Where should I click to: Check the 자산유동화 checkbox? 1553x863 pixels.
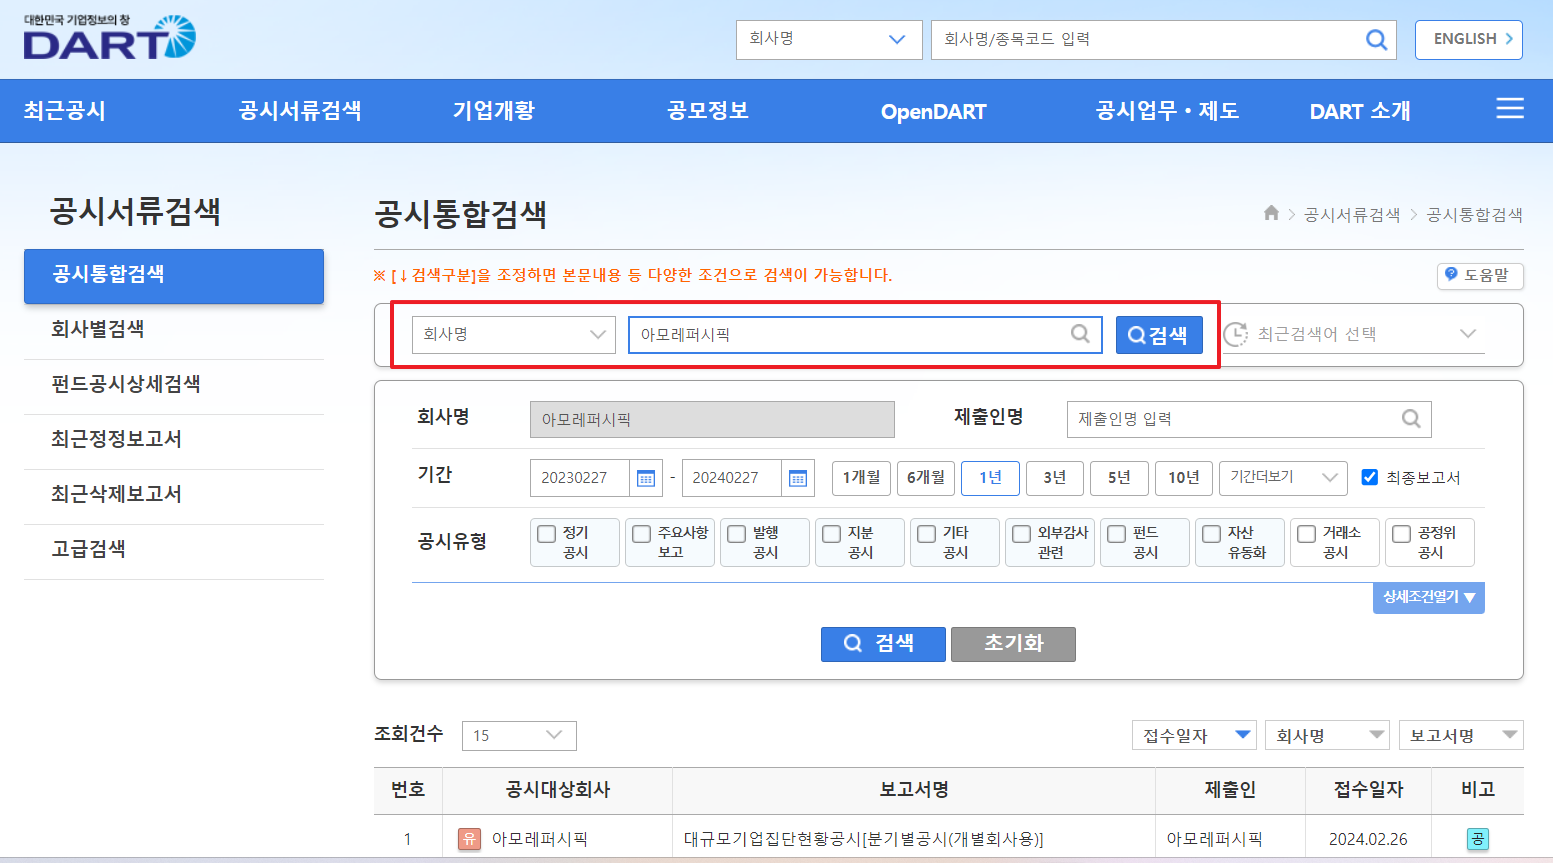tap(1211, 534)
